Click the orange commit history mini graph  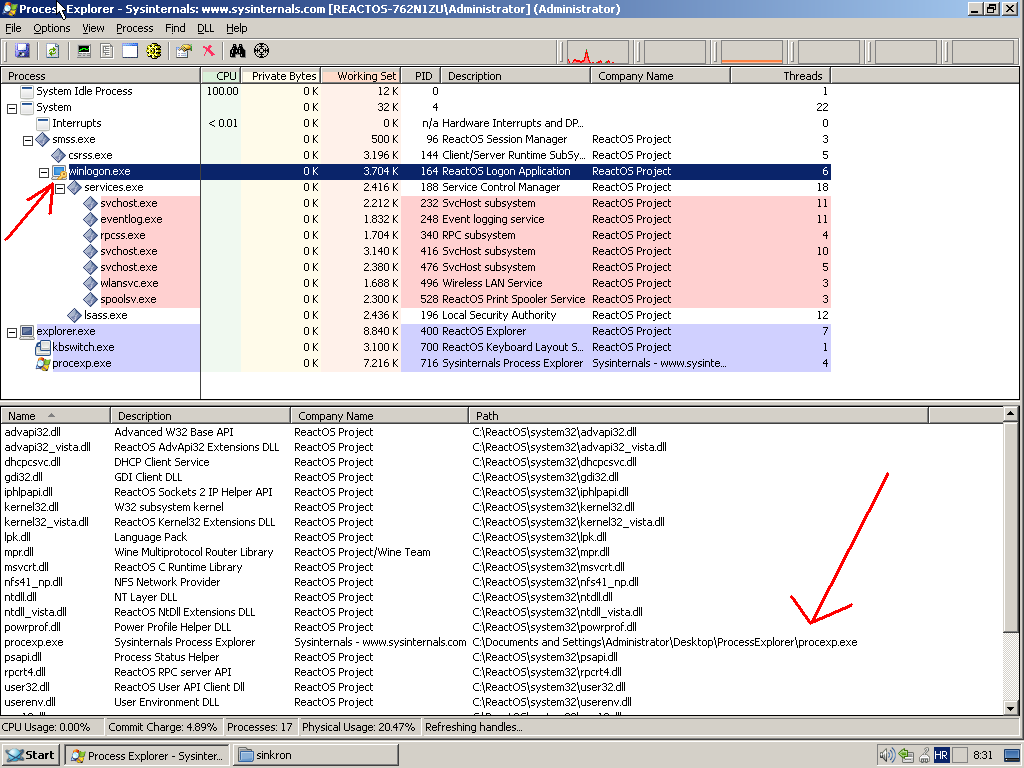(752, 52)
